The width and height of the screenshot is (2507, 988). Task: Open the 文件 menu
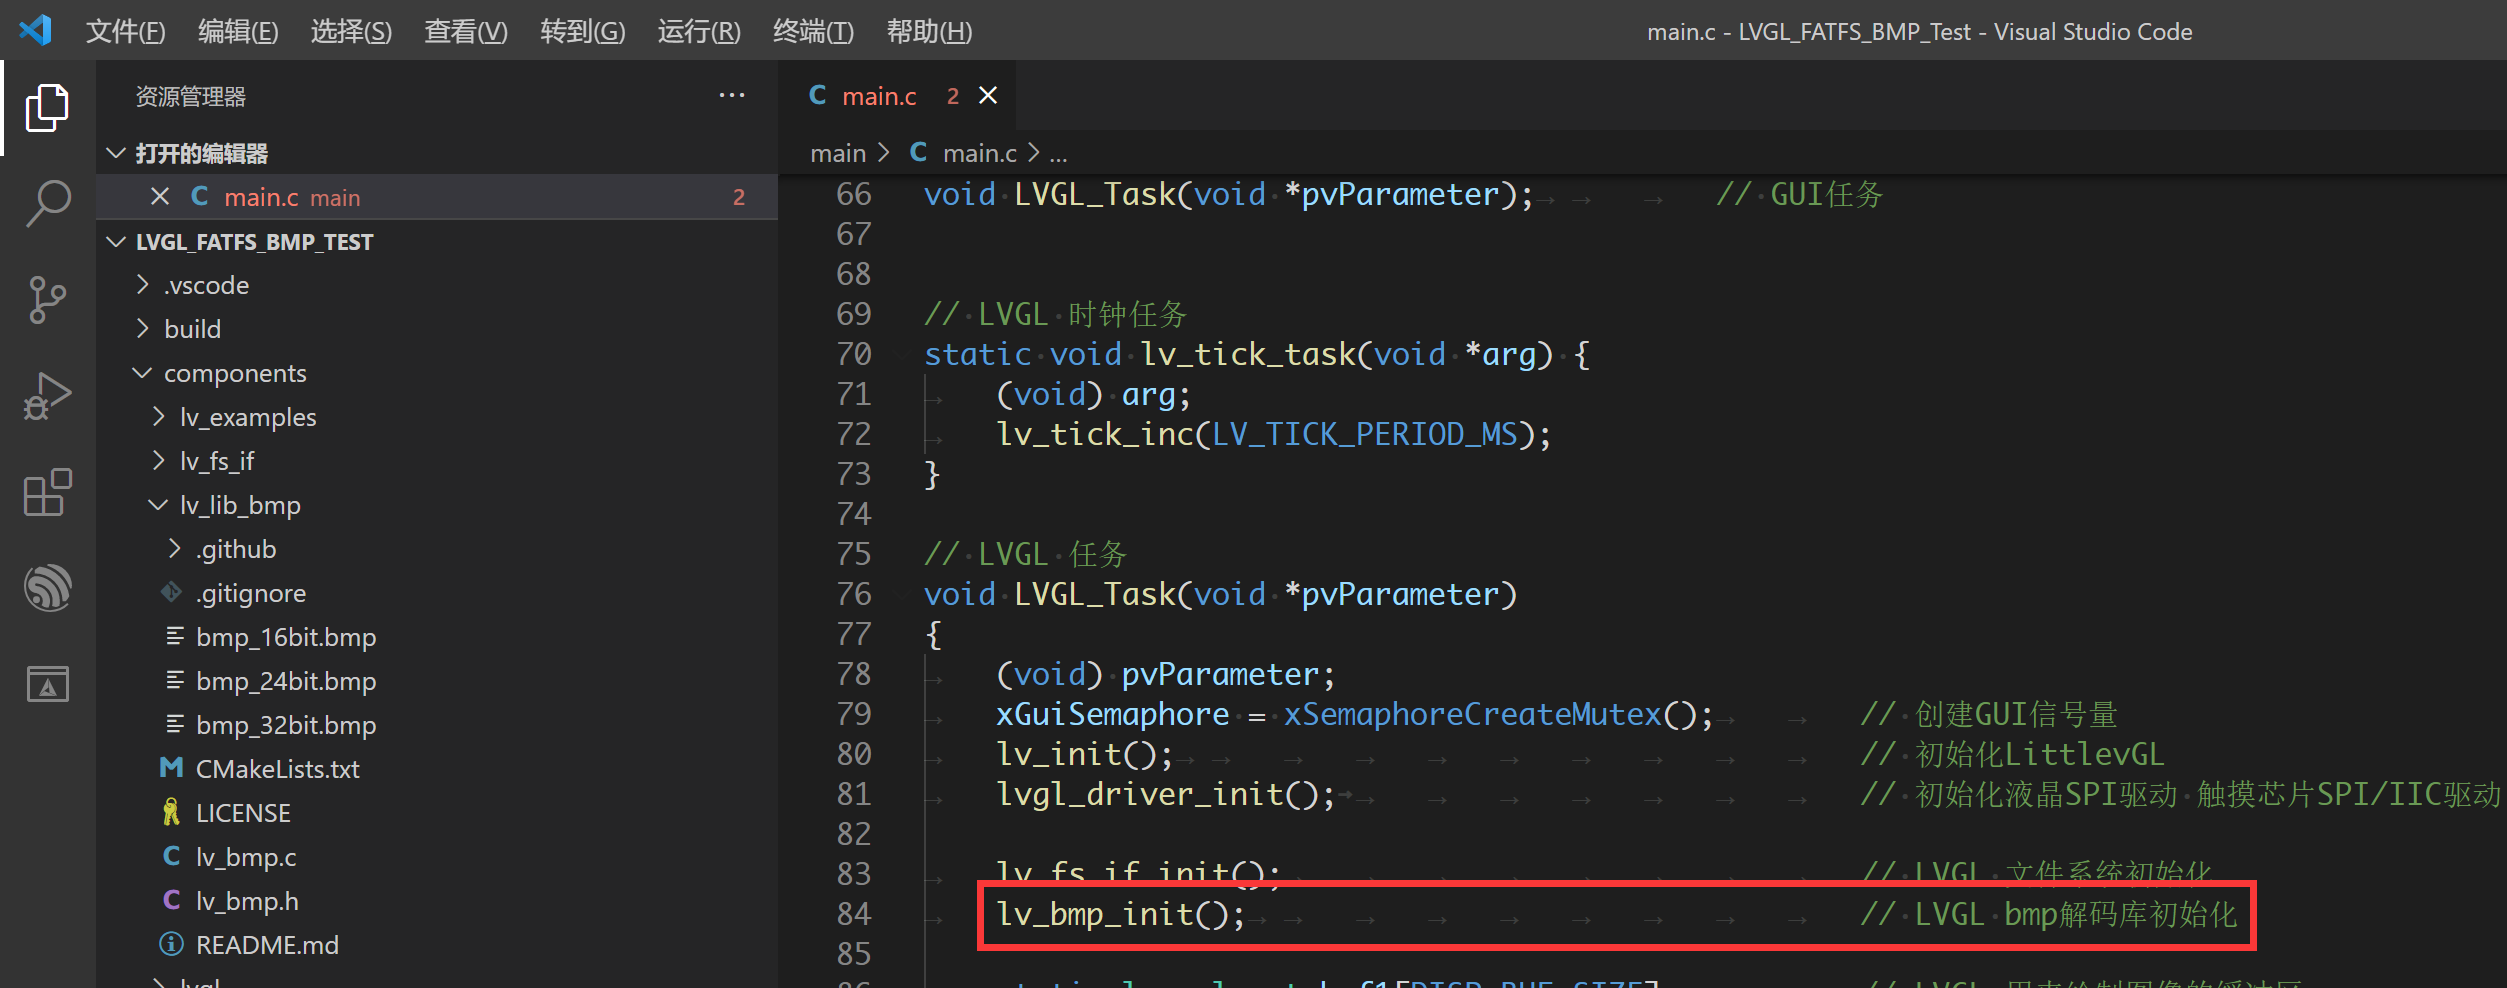click(126, 31)
